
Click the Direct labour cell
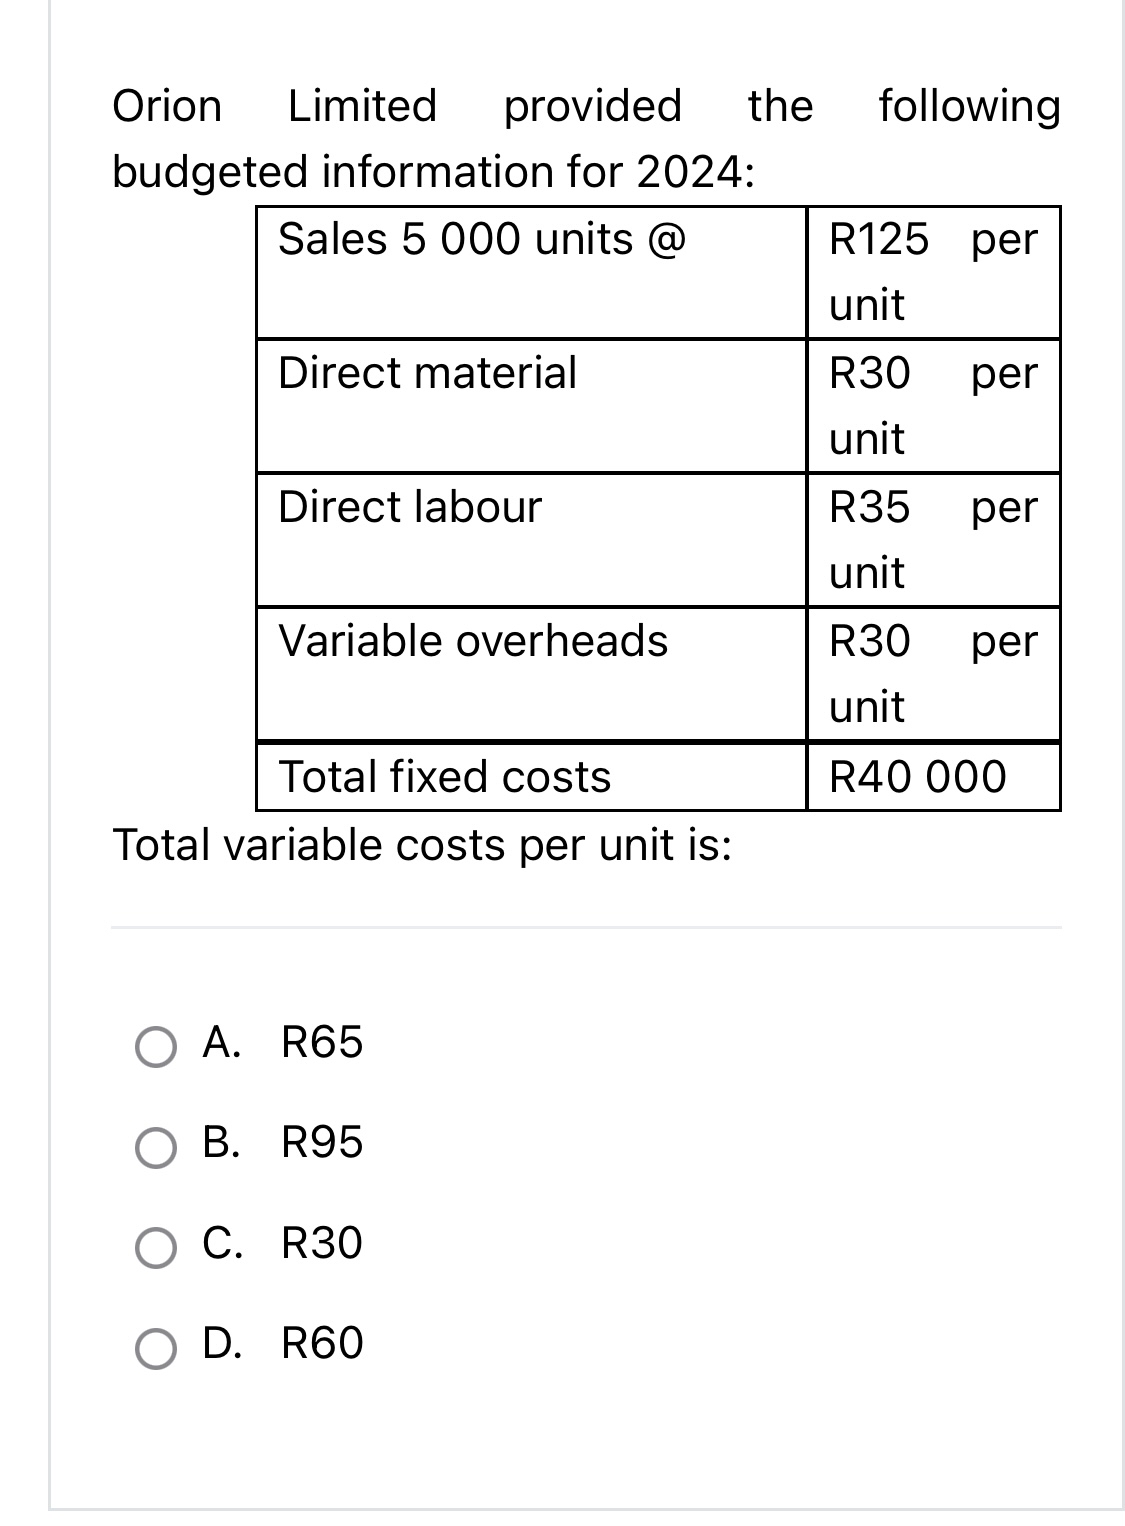[410, 507]
